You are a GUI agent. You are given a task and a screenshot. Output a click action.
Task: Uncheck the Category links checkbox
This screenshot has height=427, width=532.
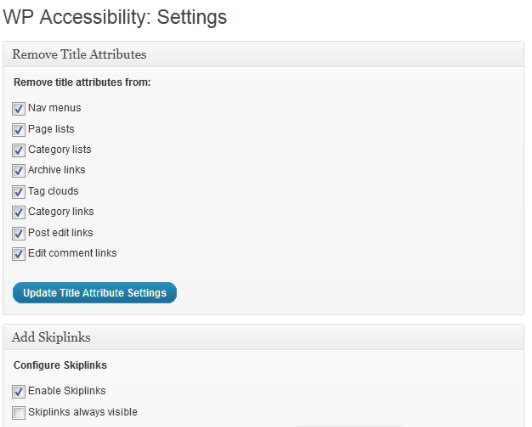coord(19,212)
